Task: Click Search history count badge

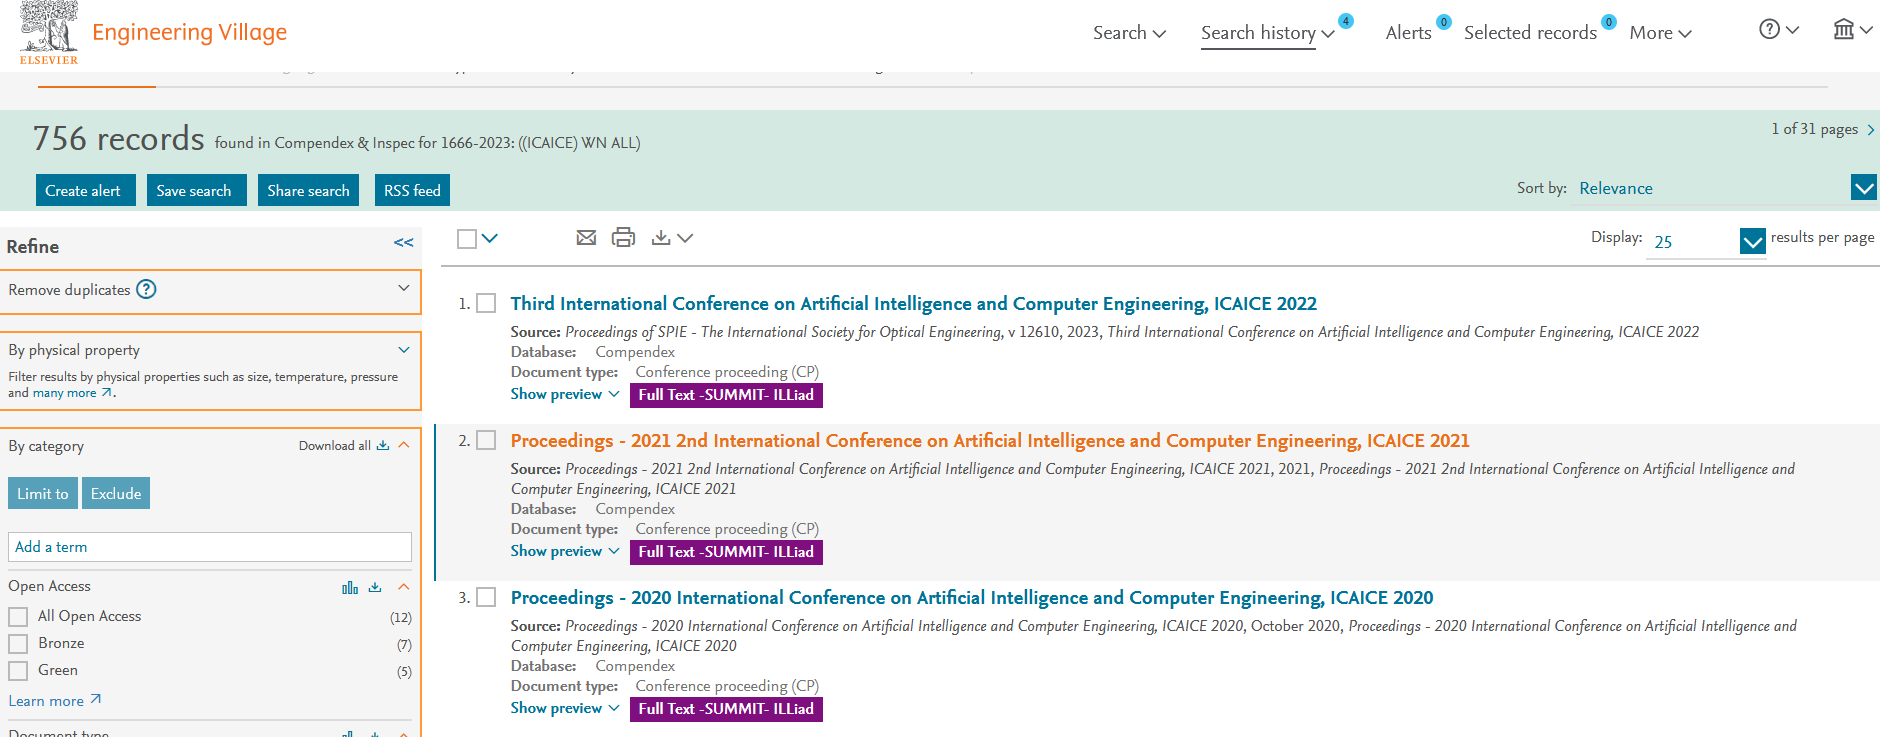Action: click(x=1346, y=21)
